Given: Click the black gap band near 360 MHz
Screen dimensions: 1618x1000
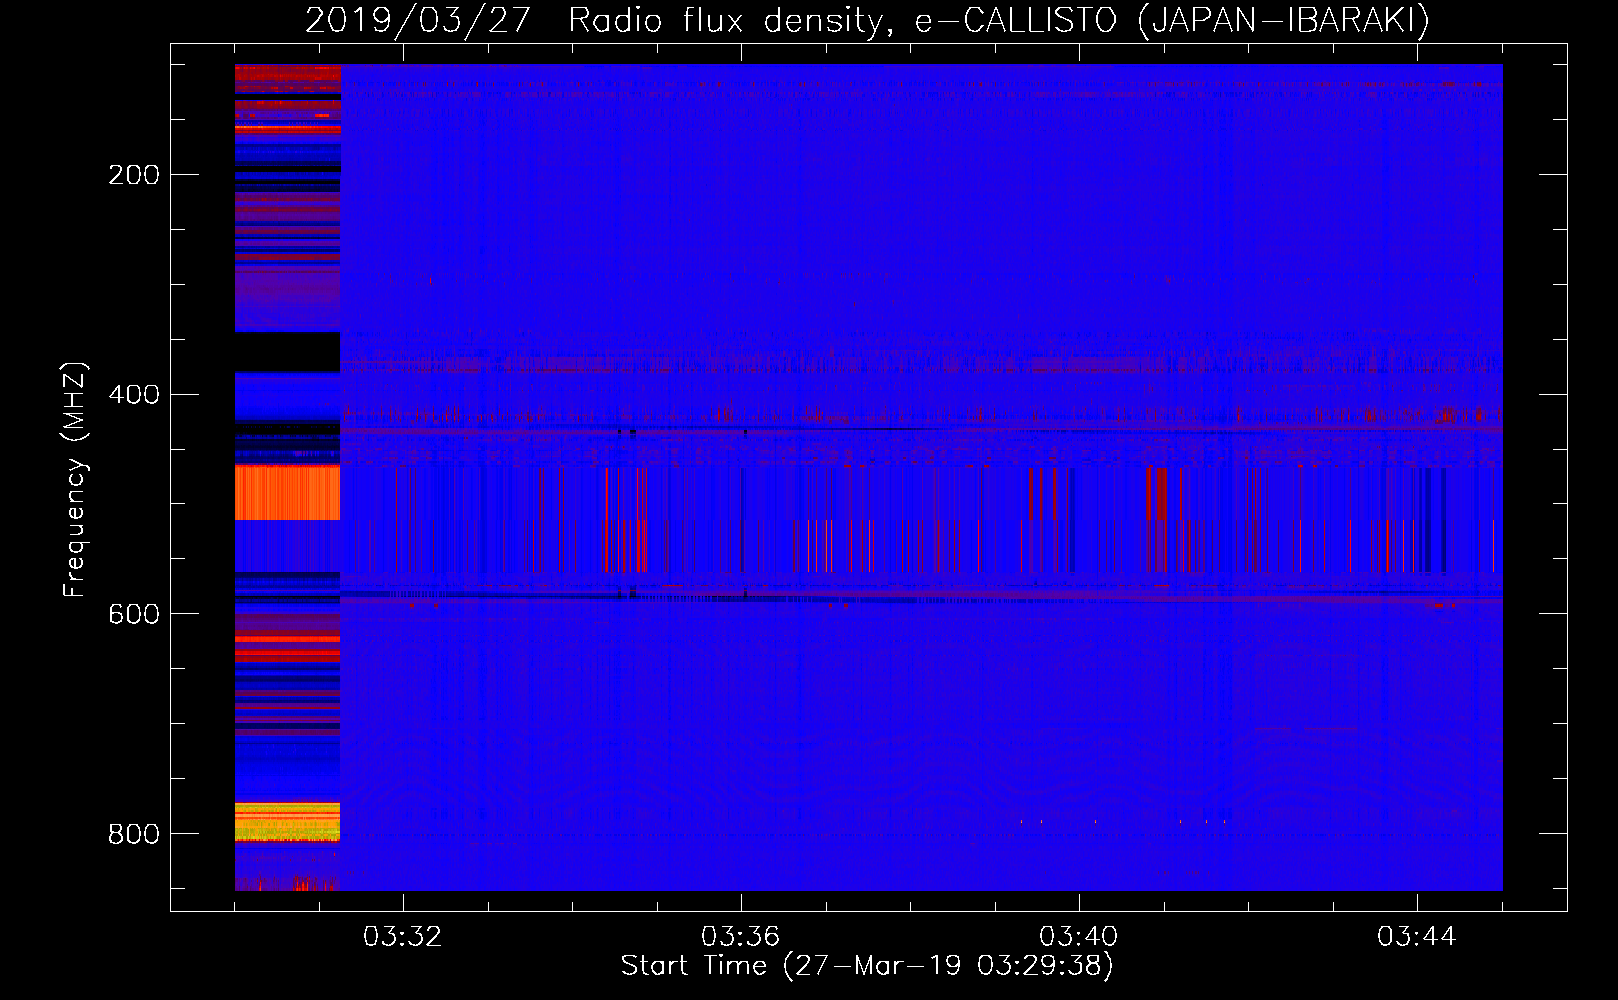Looking at the screenshot, I should pyautogui.click(x=287, y=352).
